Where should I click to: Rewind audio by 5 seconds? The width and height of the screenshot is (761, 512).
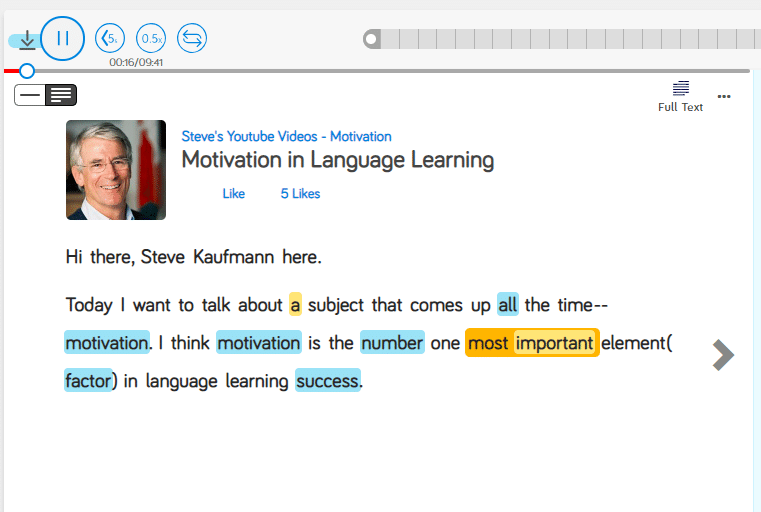[110, 38]
